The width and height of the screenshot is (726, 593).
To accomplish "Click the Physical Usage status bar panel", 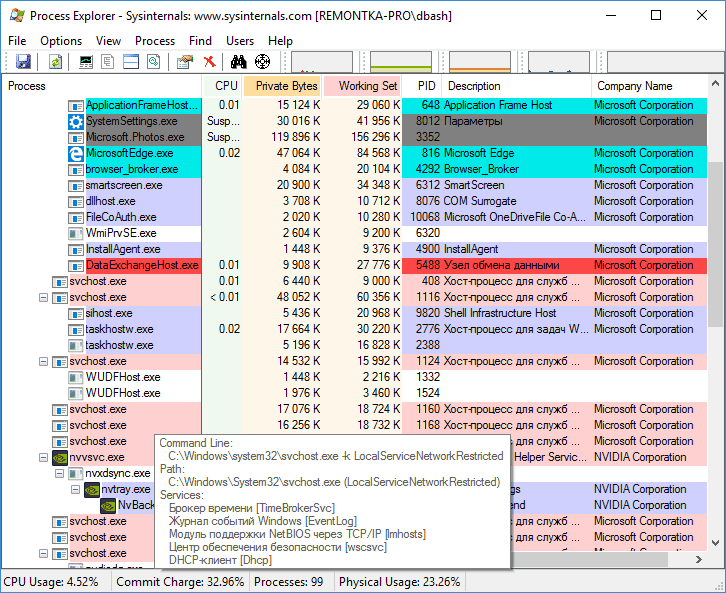I will [x=400, y=582].
